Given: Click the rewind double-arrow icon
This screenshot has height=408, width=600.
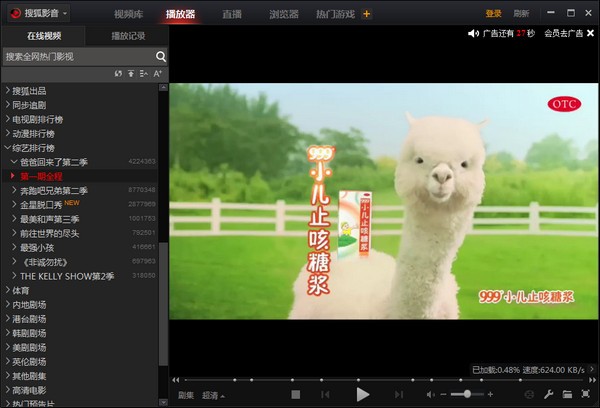Looking at the screenshot, I should point(176,380).
